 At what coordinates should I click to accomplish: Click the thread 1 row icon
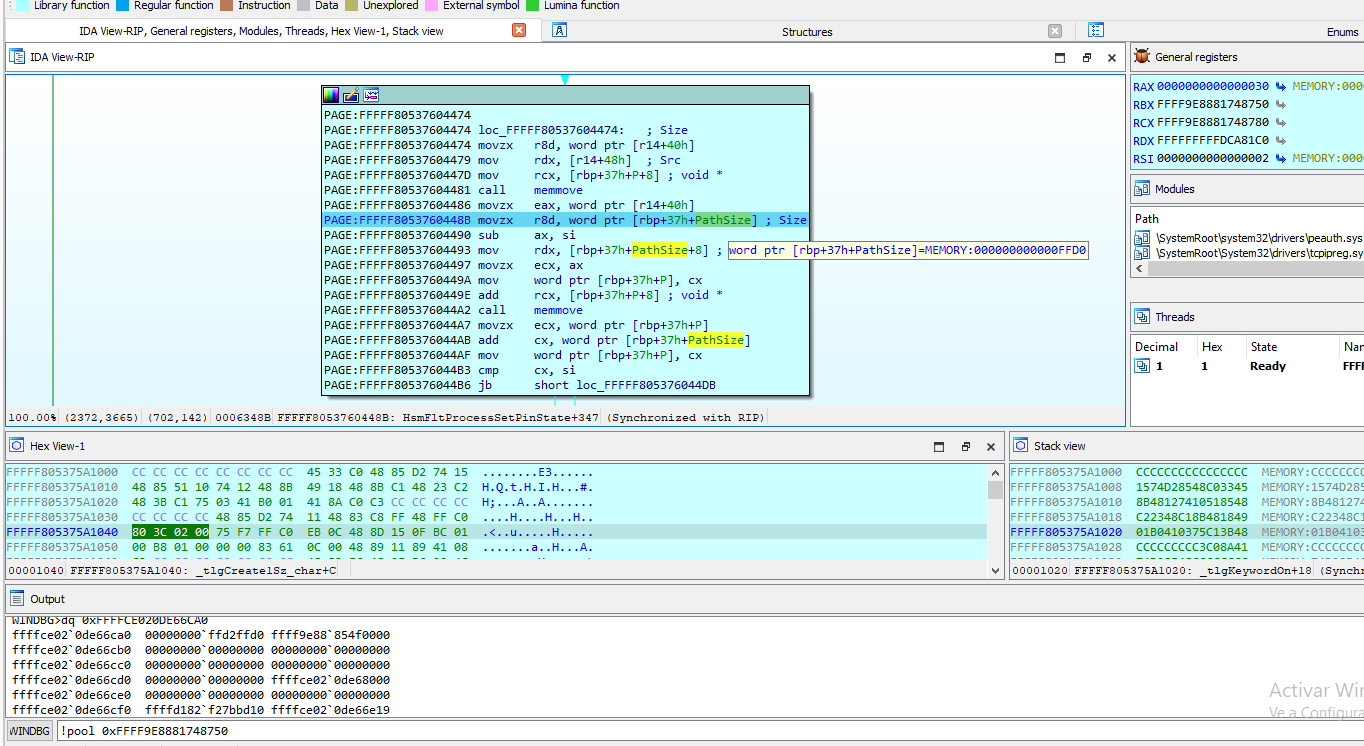click(1142, 366)
